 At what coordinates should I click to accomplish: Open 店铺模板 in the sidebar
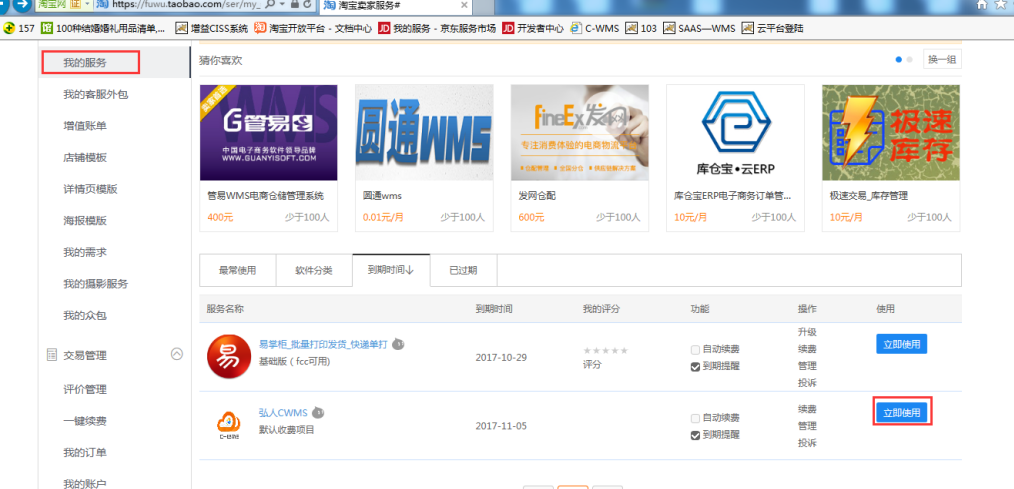[x=85, y=157]
